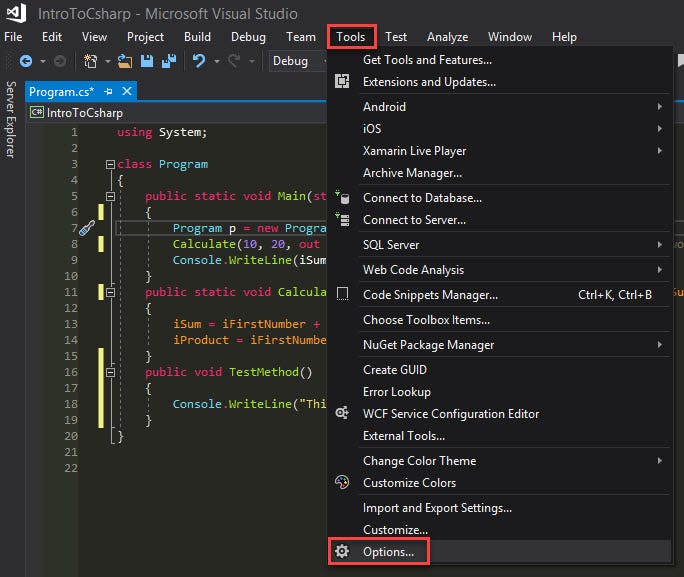Click the Navigate Forward arrow icon

pyautogui.click(x=60, y=61)
